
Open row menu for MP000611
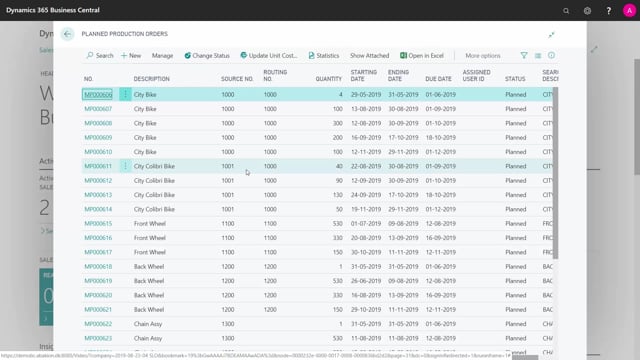pos(125,166)
